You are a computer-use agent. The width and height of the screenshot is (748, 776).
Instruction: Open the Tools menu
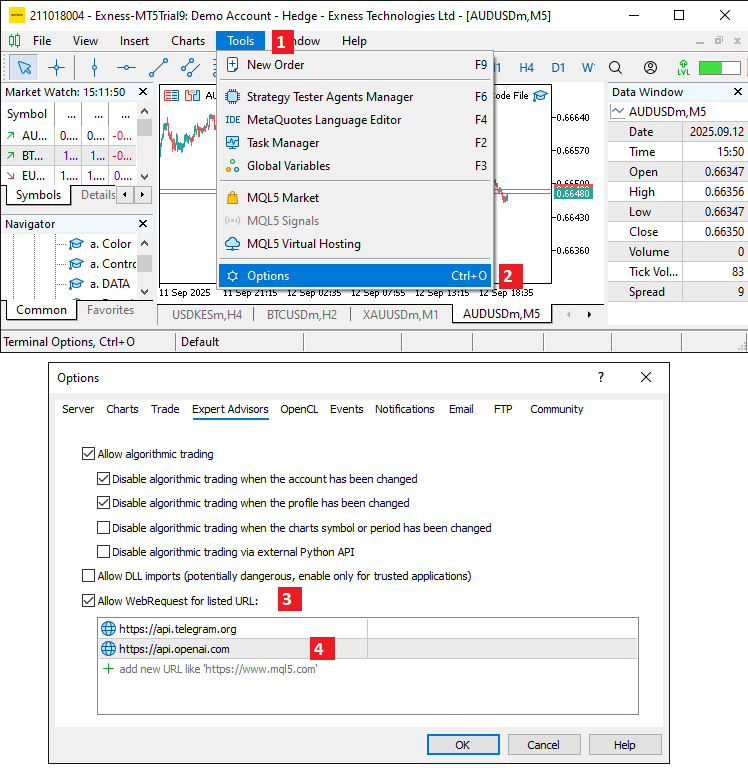click(241, 41)
